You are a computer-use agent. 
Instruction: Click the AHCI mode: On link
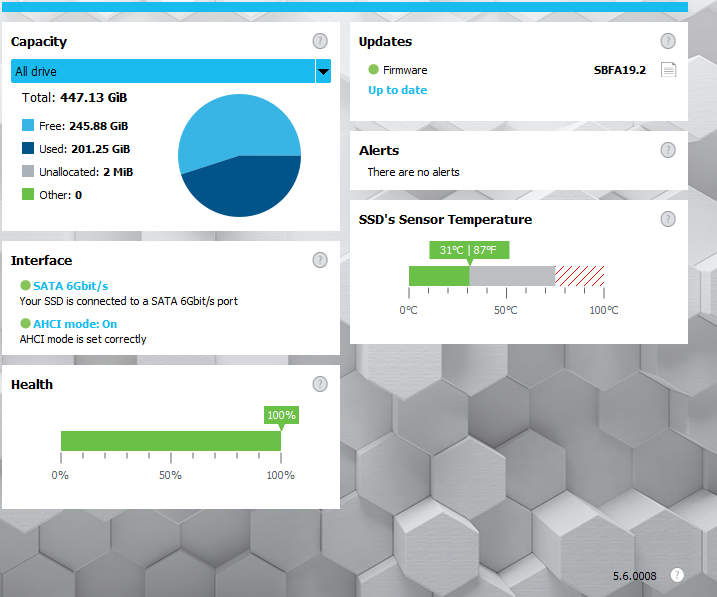click(75, 324)
